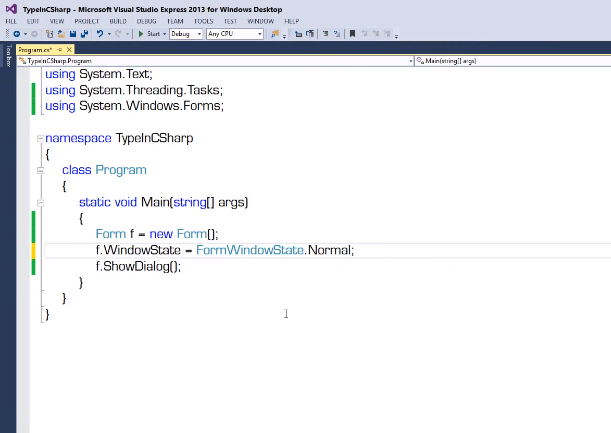Open the dropdown arrow next to Start
Screen dimensions: 611x433
pos(164,34)
